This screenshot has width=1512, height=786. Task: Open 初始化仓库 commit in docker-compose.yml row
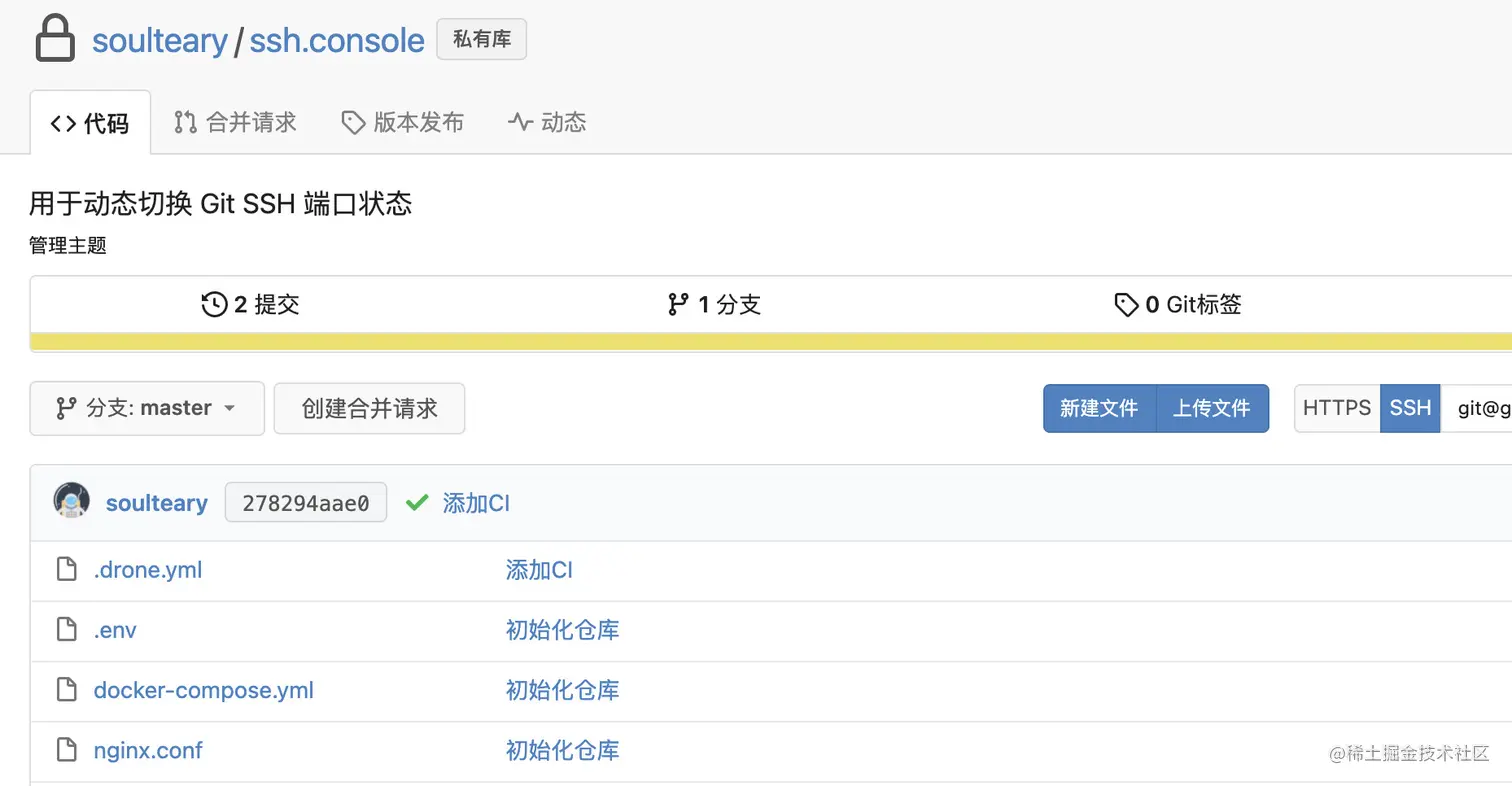563,690
